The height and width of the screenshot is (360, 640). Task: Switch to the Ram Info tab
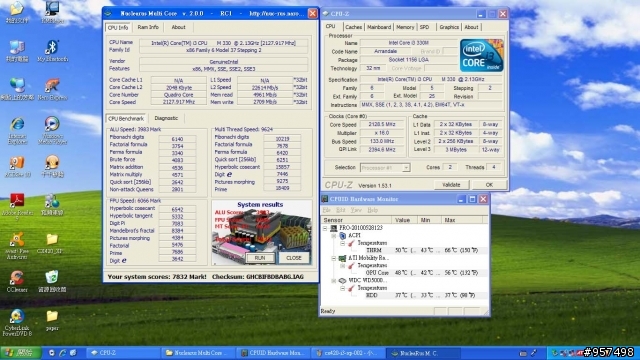point(148,27)
